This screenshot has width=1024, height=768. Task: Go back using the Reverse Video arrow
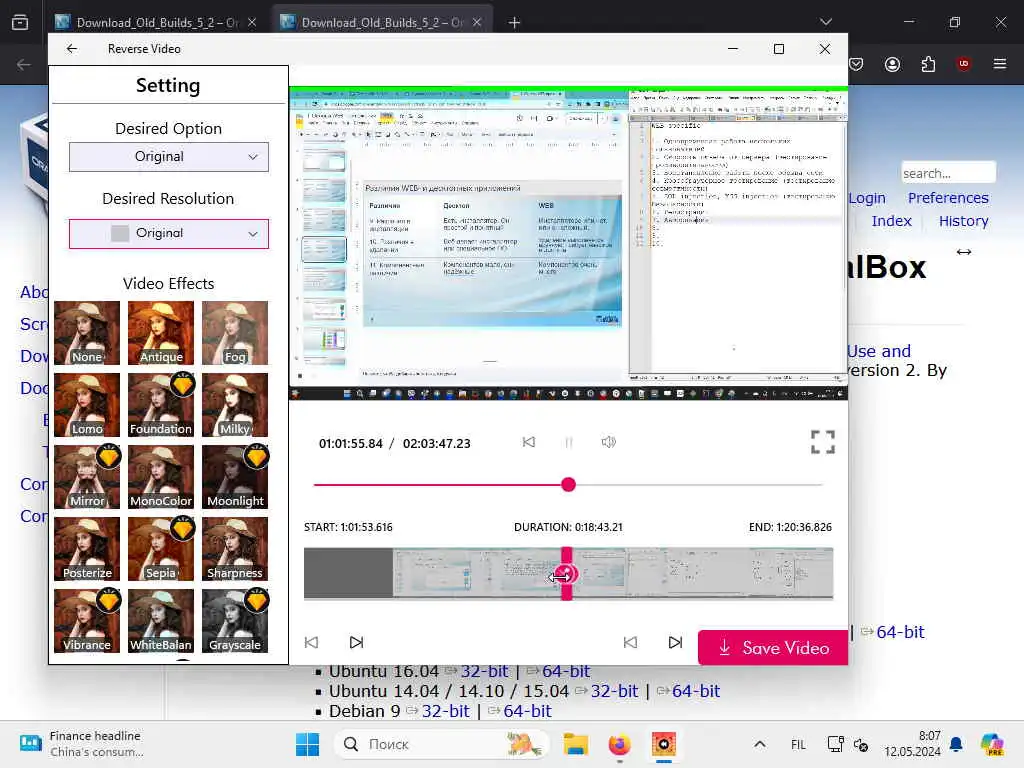click(x=72, y=49)
